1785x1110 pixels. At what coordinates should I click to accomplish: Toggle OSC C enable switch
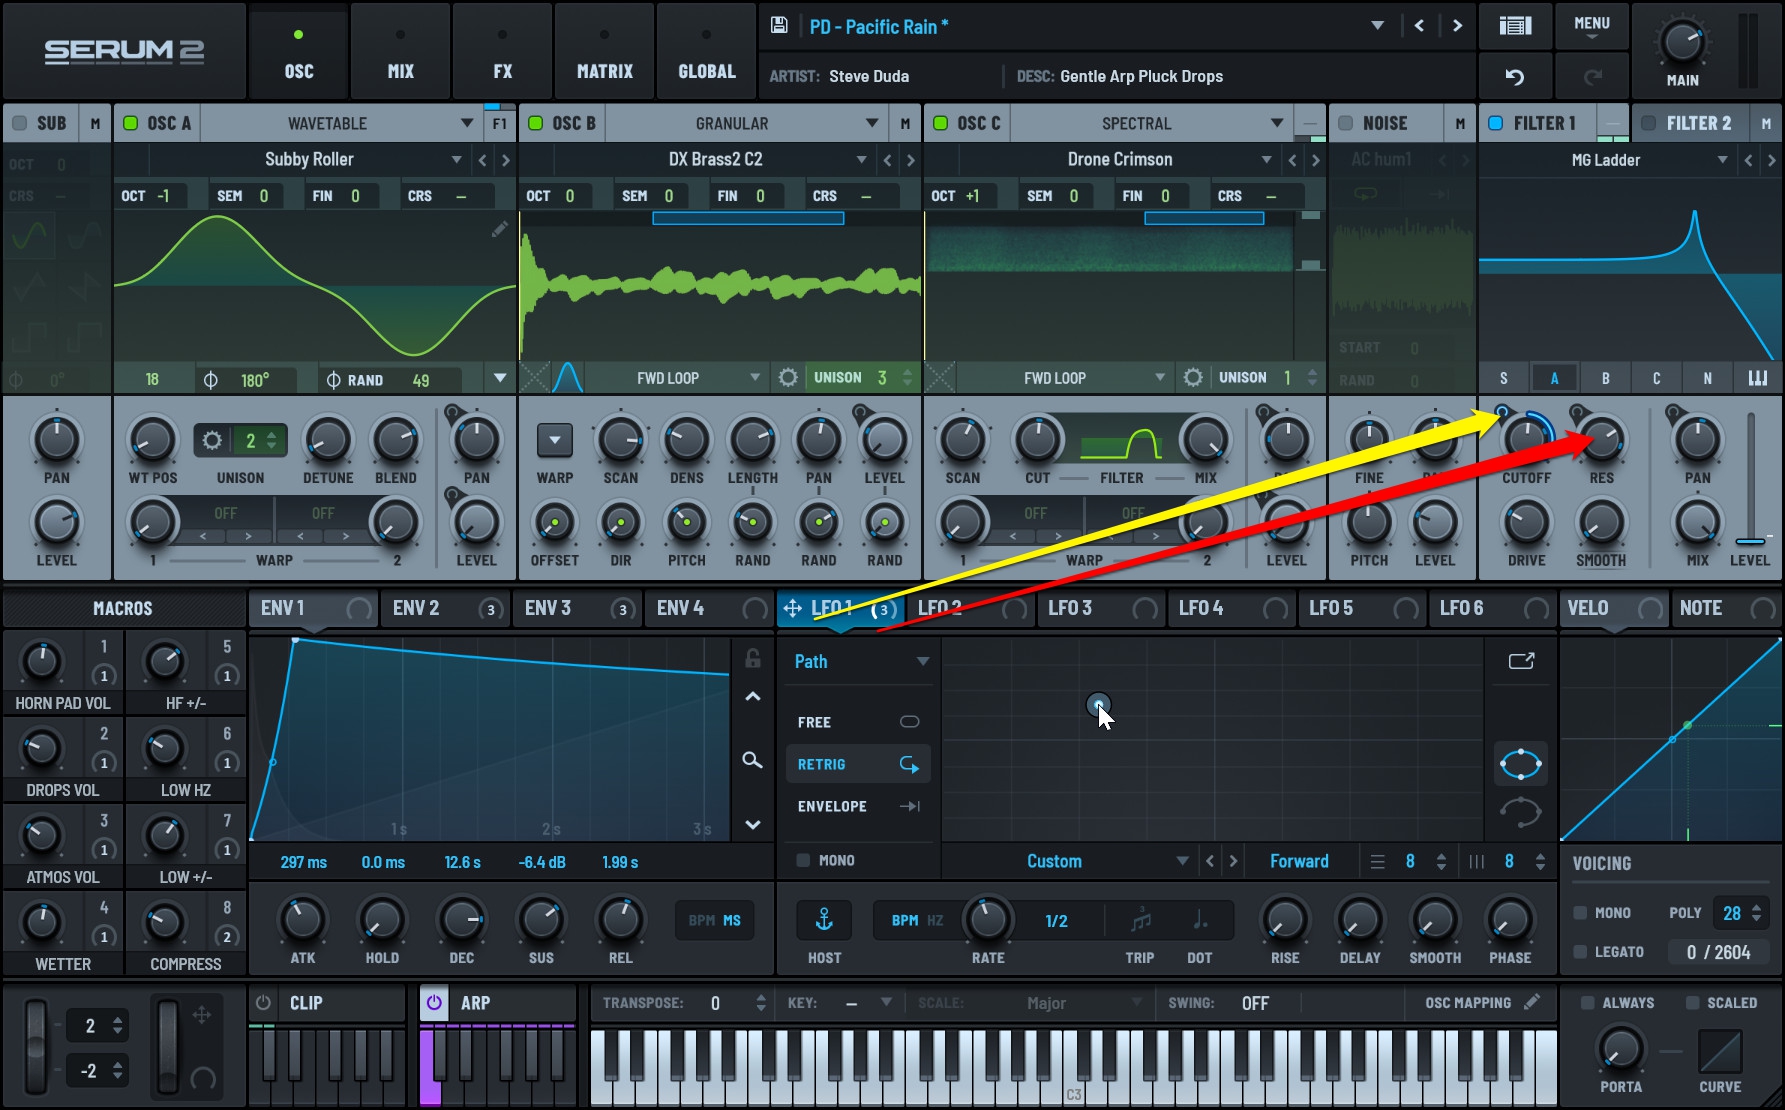(940, 123)
